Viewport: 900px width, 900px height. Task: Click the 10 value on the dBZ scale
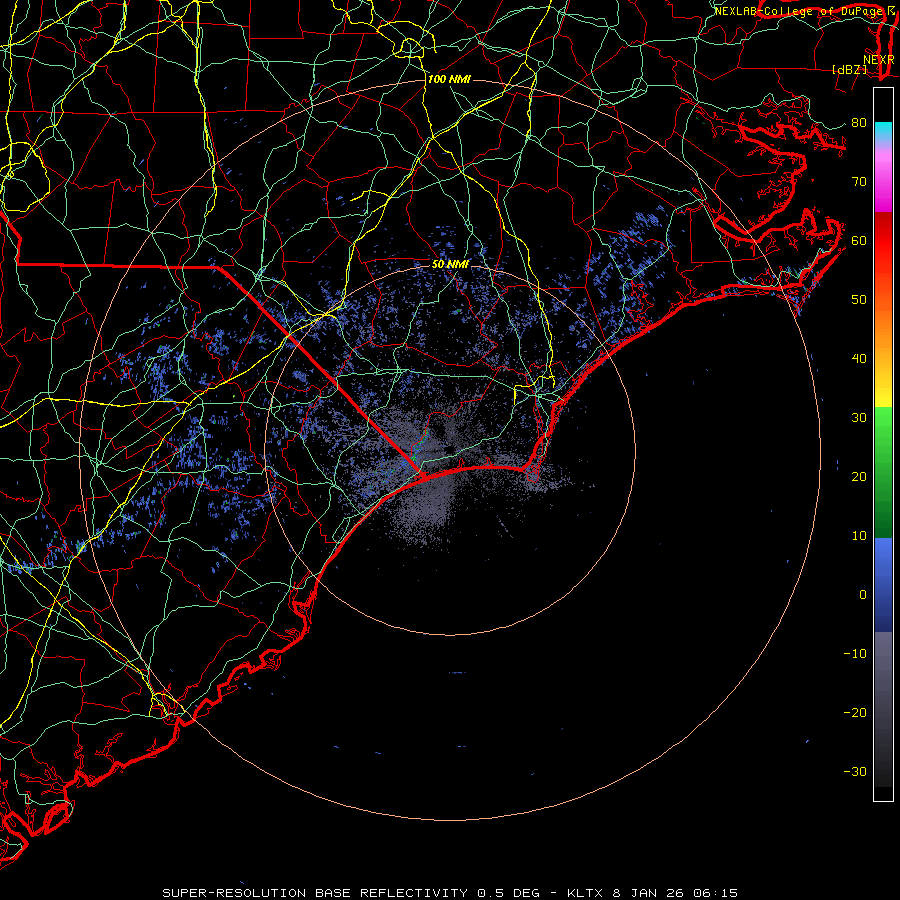click(x=859, y=536)
